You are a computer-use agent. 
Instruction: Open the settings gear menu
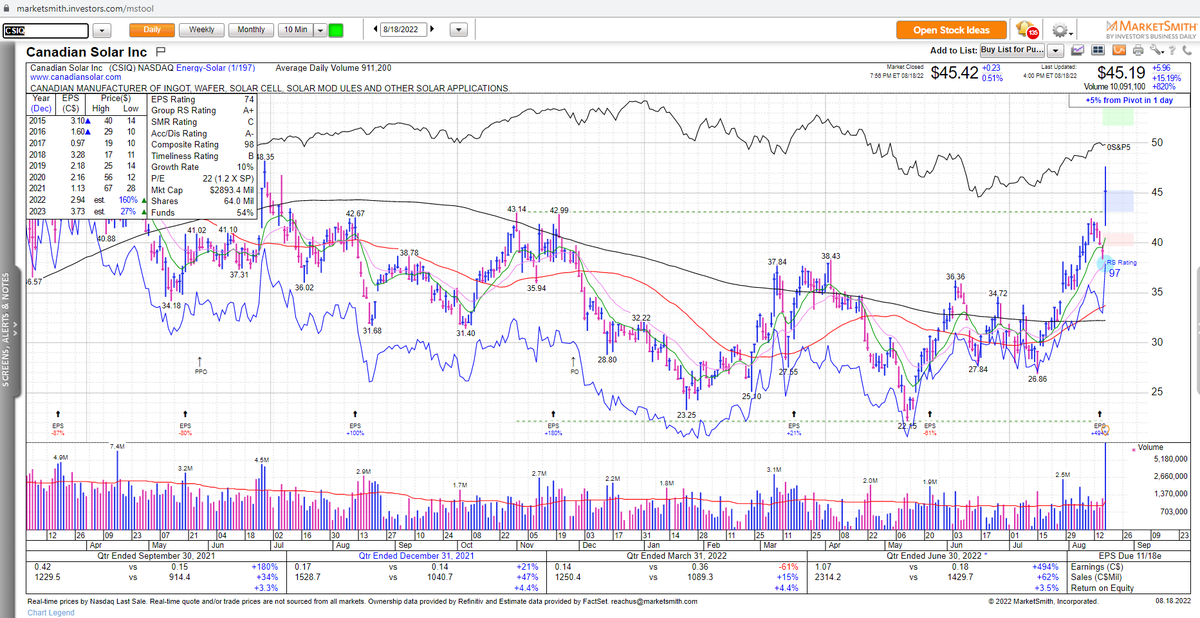(1060, 30)
